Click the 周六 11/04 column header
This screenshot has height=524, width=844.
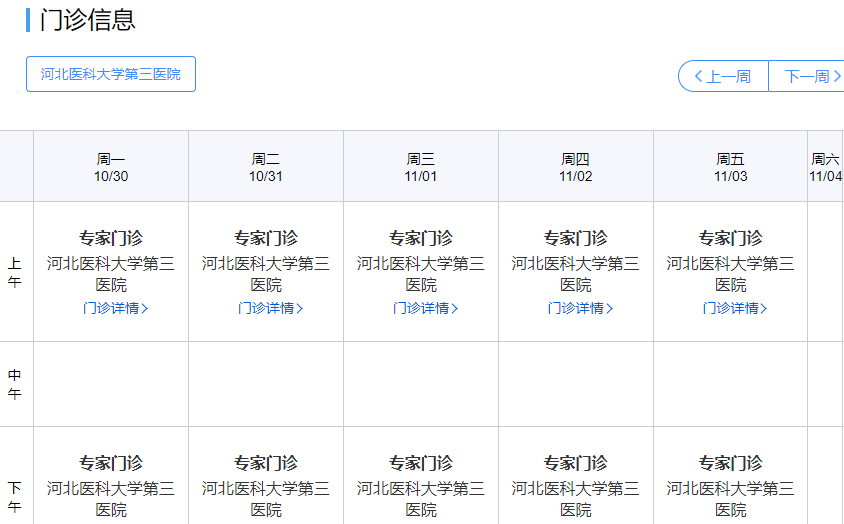tap(825, 167)
